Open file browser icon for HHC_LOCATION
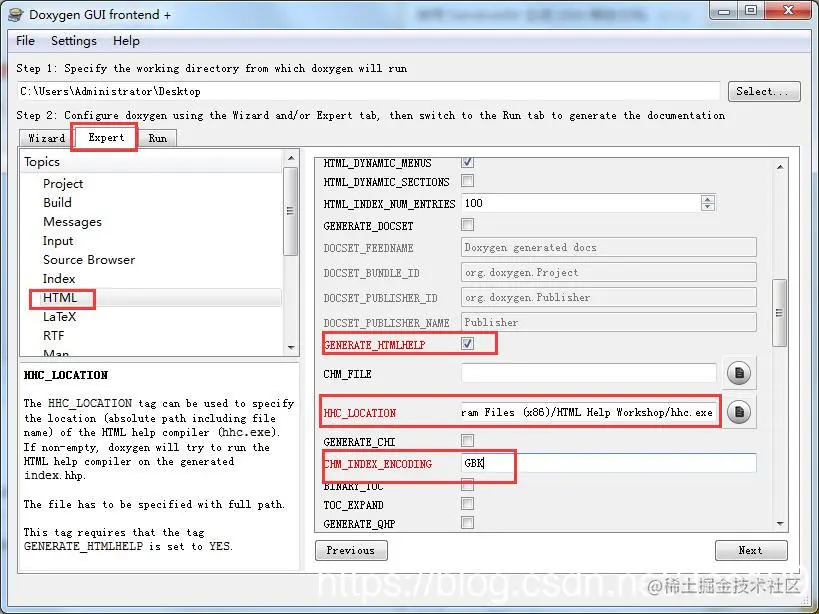 [x=739, y=412]
